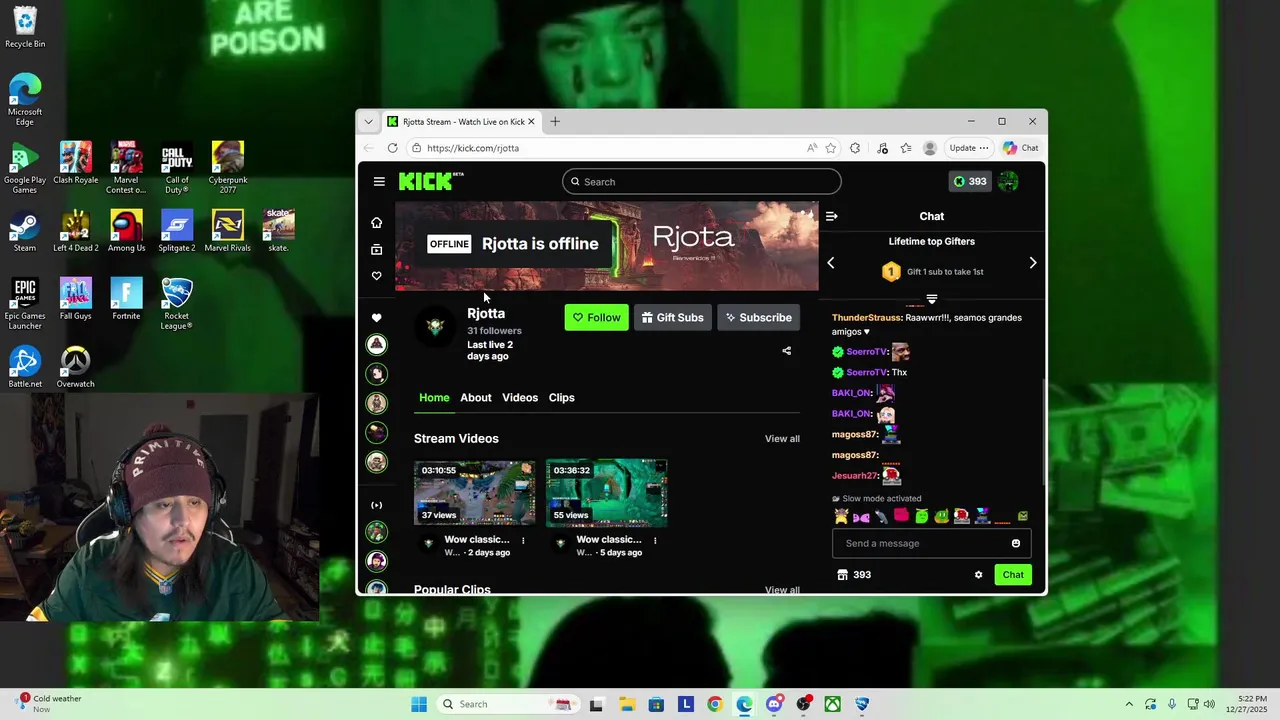Open Edge Update menu button
1280x720 pixels.
click(x=969, y=148)
